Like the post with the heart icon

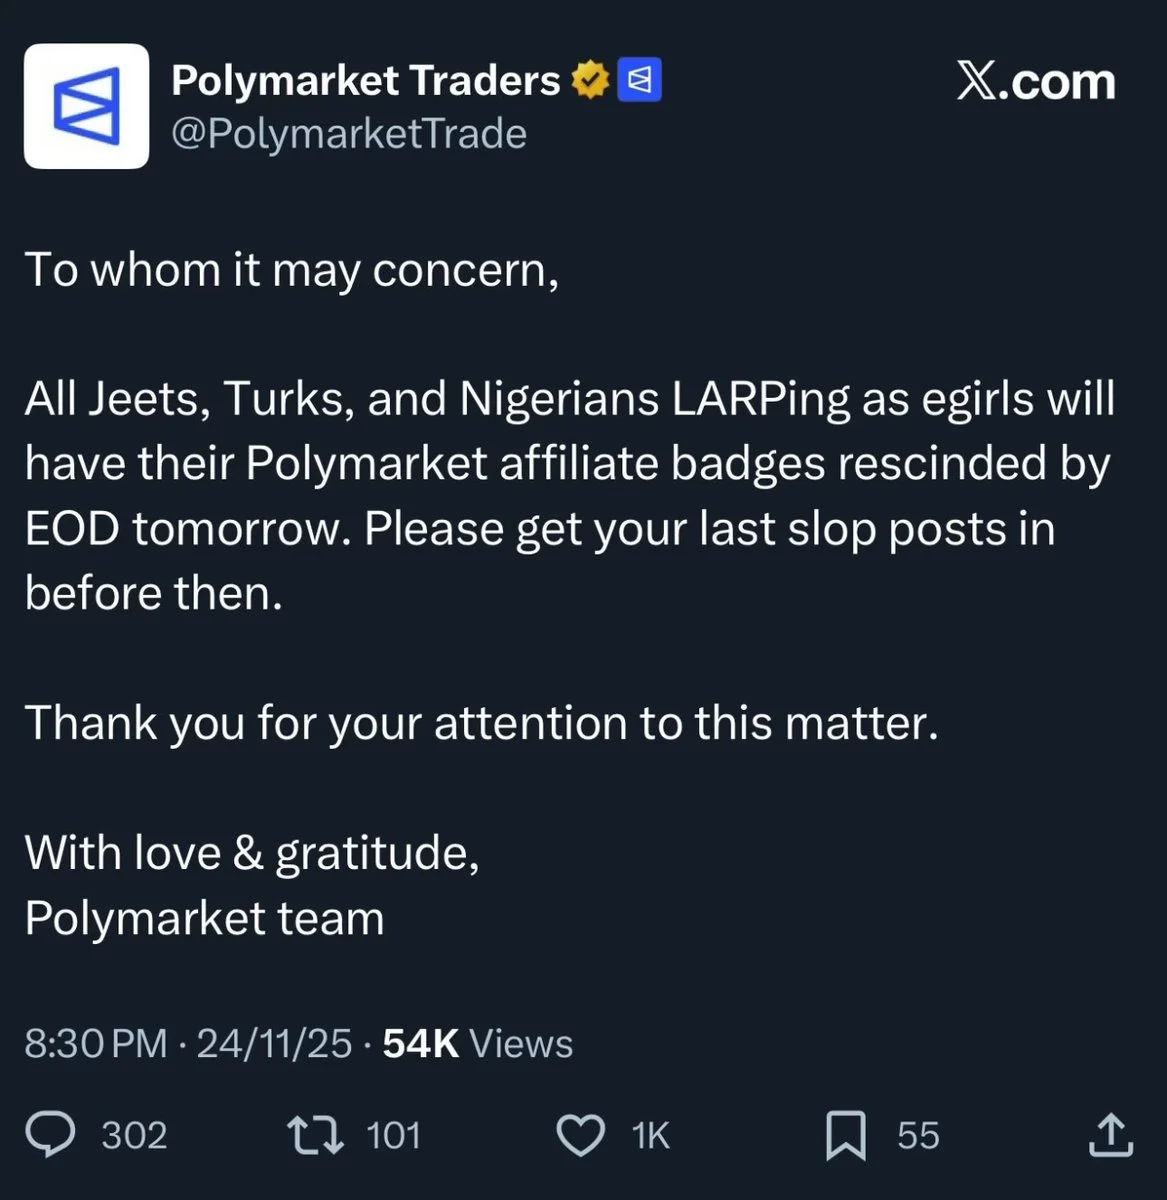coord(580,1136)
